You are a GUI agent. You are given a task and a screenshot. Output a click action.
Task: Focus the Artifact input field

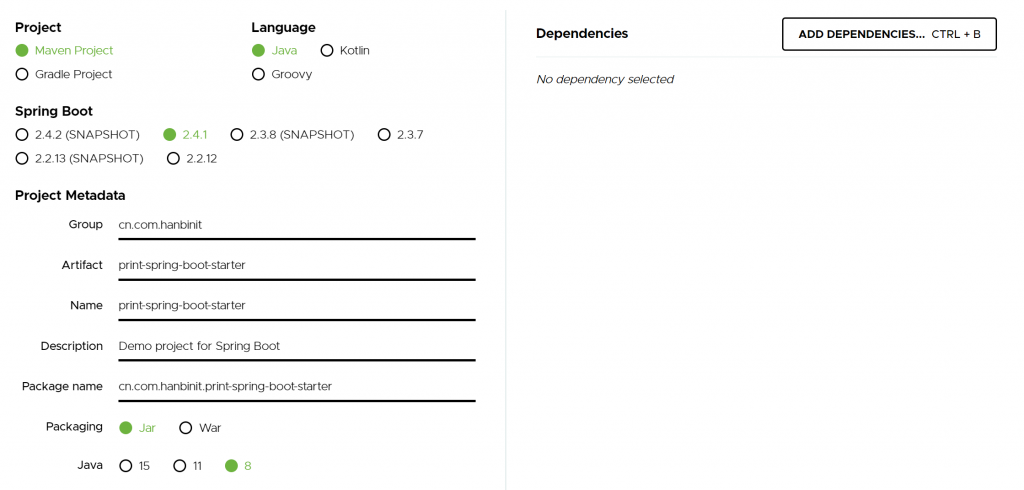(296, 265)
